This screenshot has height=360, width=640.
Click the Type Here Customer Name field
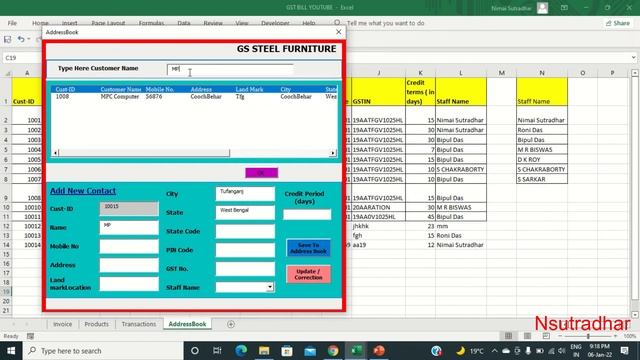[x=230, y=69]
